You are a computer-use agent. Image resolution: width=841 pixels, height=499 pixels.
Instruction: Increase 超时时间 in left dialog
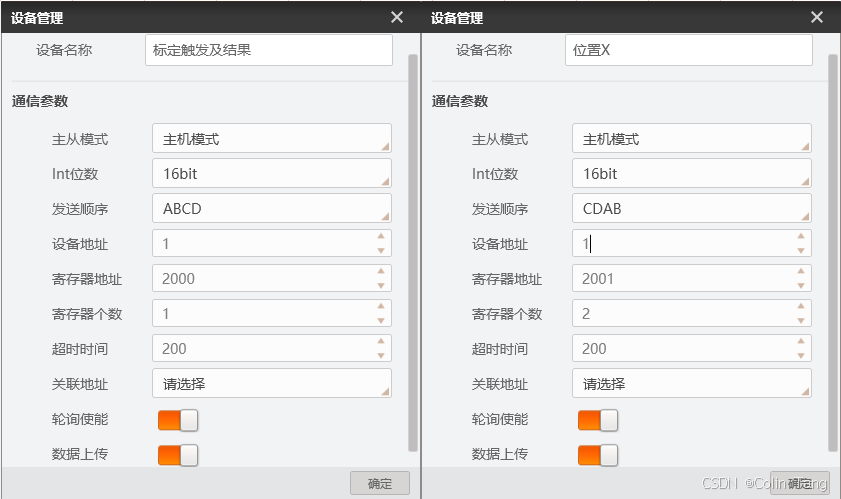pyautogui.click(x=381, y=341)
